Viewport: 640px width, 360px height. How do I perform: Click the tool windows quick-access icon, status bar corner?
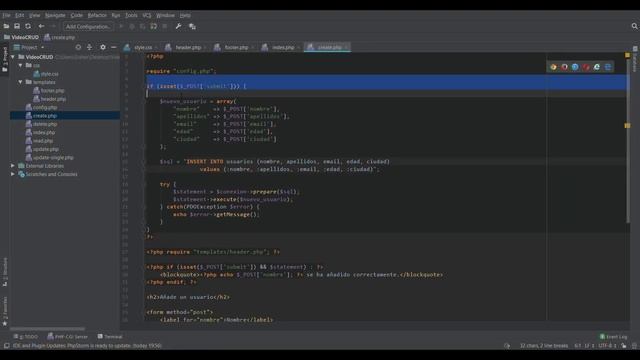(7, 346)
